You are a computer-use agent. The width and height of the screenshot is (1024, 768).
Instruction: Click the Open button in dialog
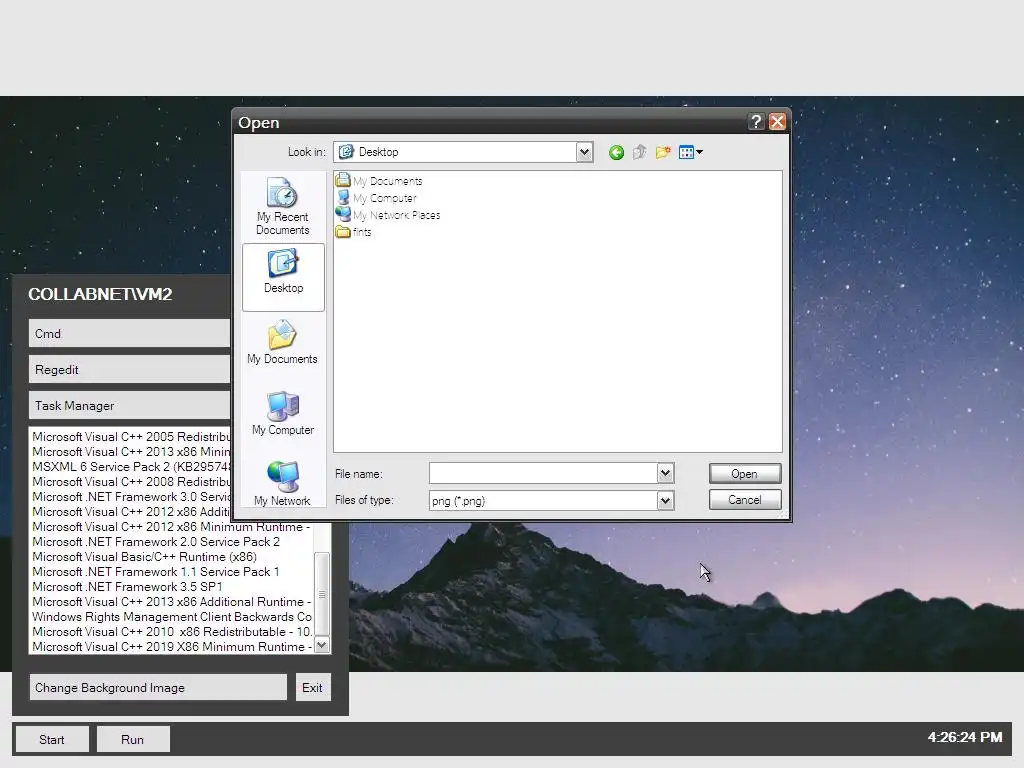744,474
